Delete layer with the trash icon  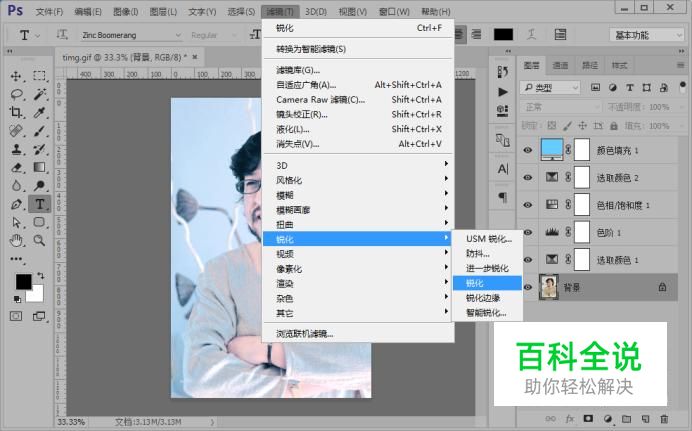(664, 419)
